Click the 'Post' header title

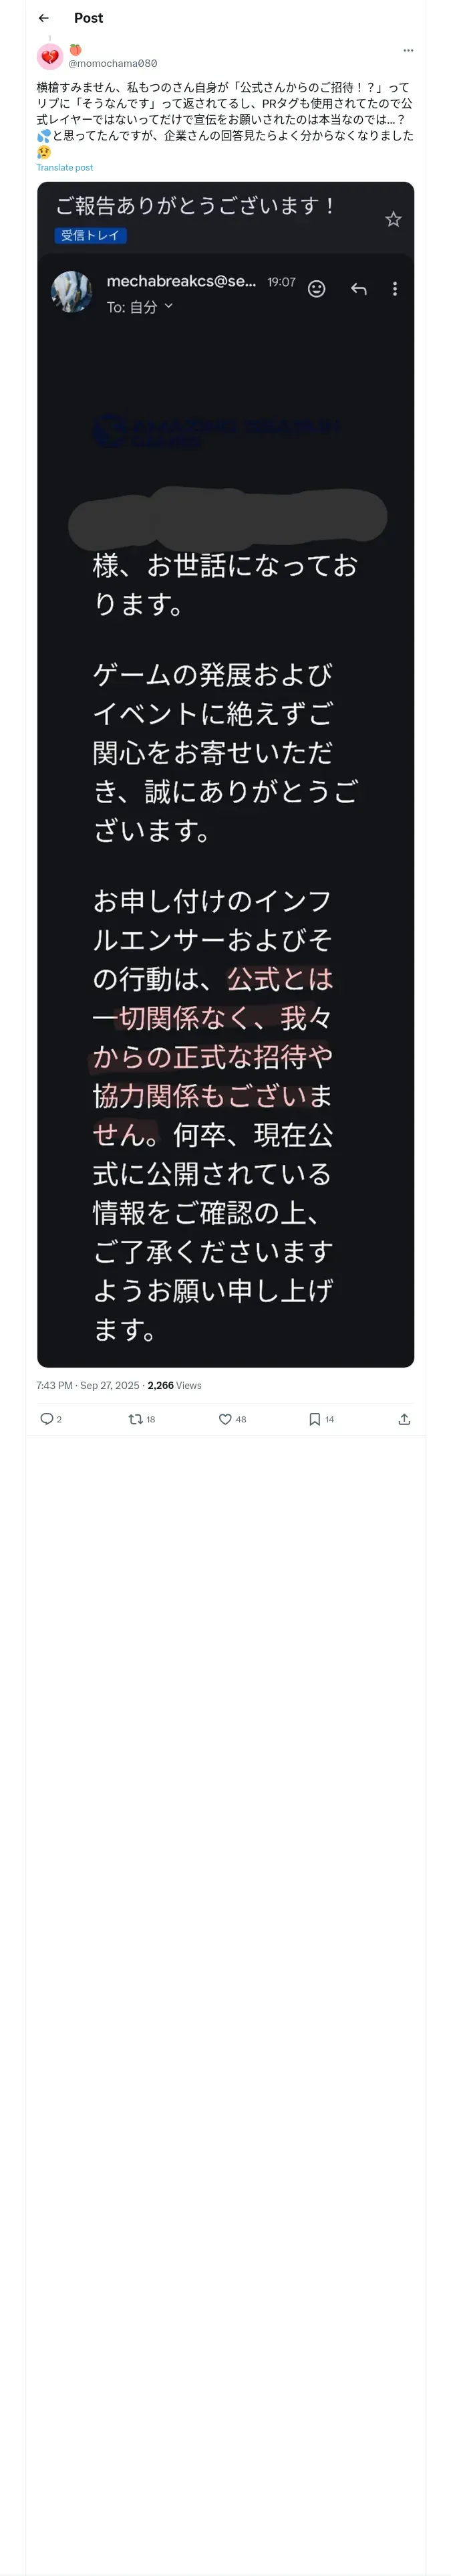tap(88, 18)
